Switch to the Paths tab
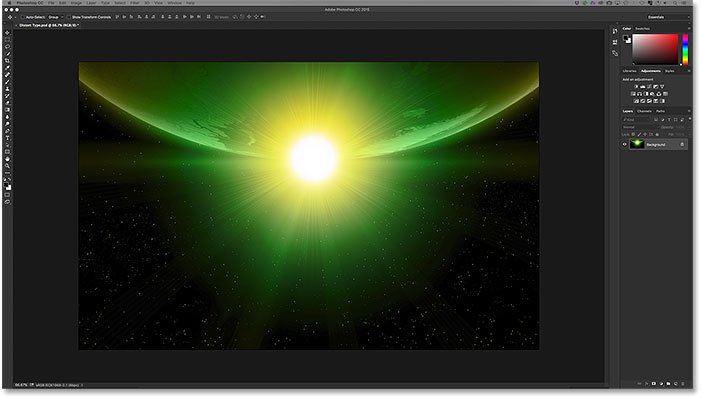The height and width of the screenshot is (398, 701). coord(660,111)
